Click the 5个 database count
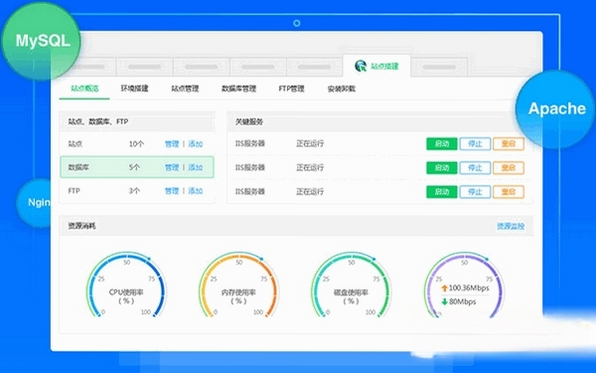The width and height of the screenshot is (596, 373). point(134,167)
